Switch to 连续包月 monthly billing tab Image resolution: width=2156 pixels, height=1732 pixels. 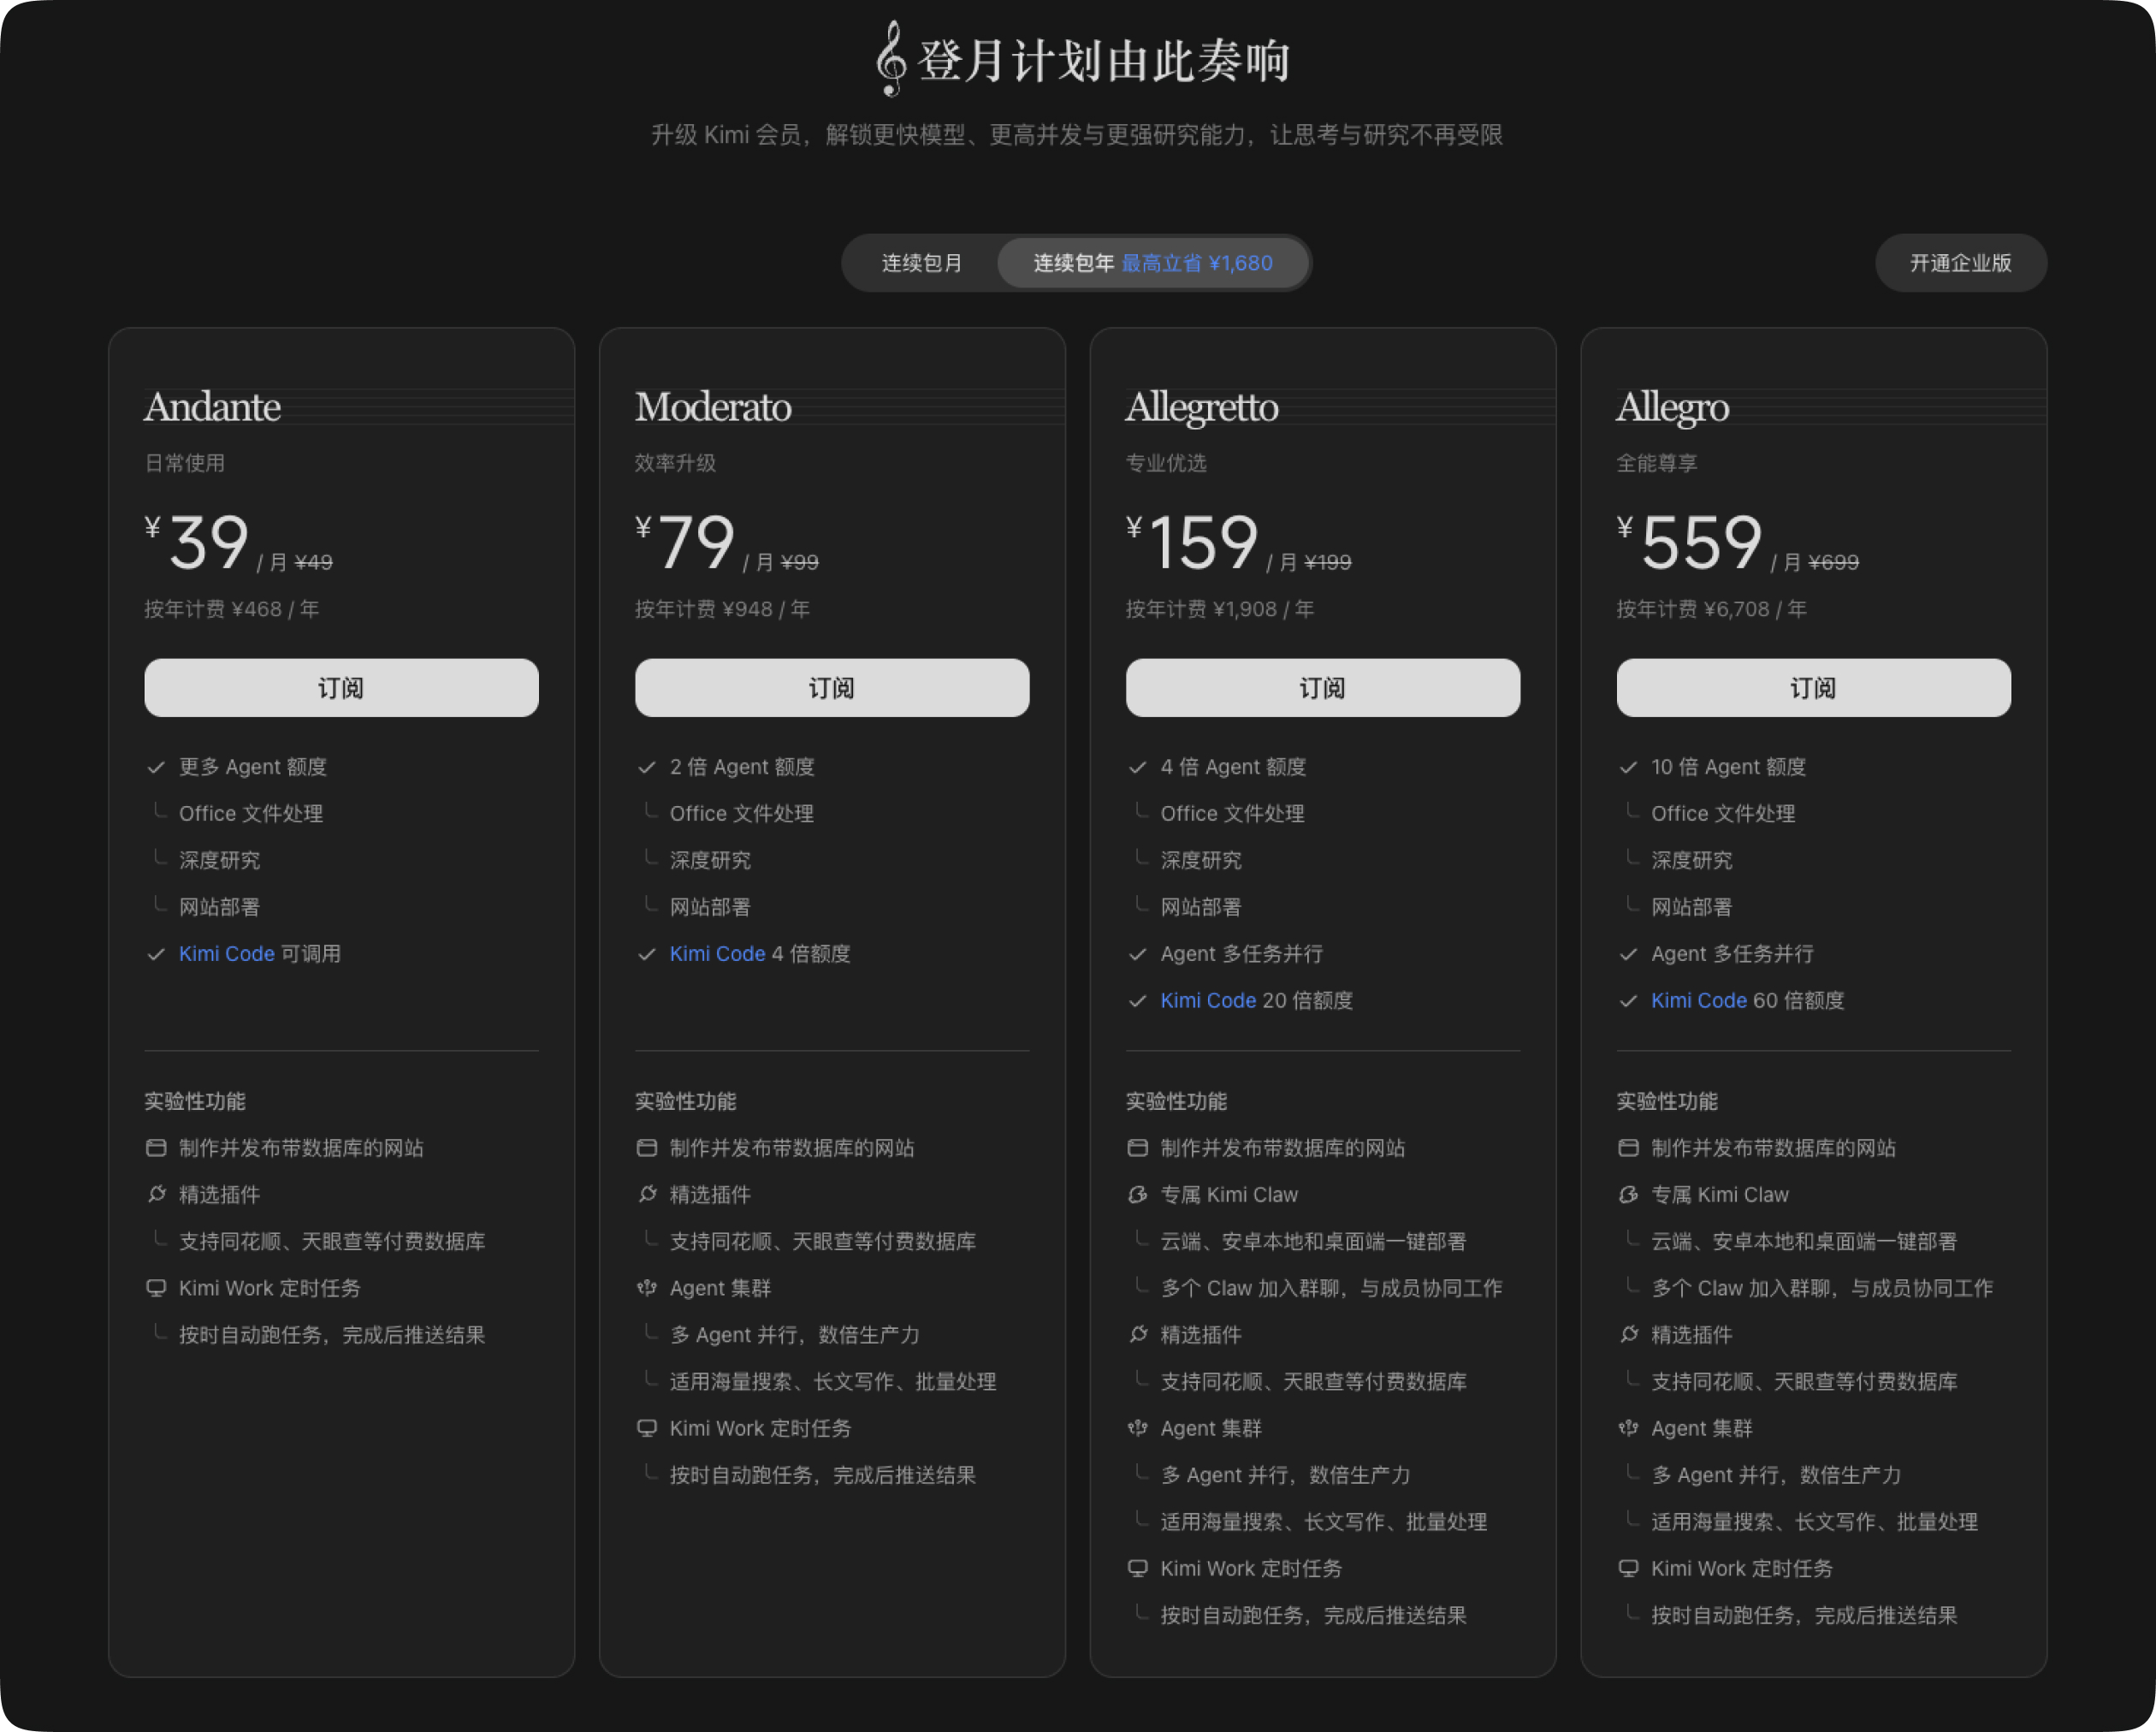pos(921,263)
